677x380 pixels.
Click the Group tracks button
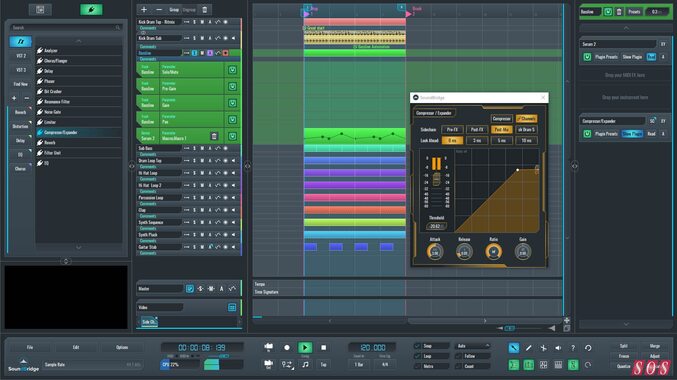[174, 10]
